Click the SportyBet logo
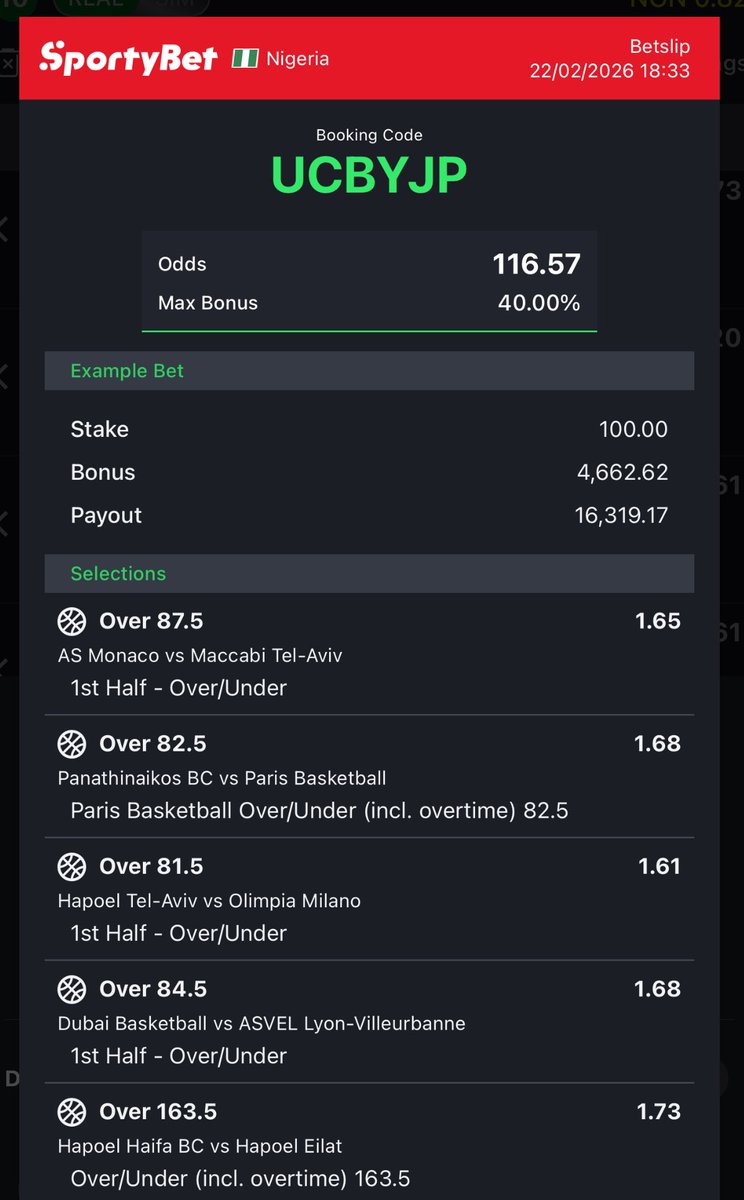Image resolution: width=744 pixels, height=1200 pixels. [128, 58]
